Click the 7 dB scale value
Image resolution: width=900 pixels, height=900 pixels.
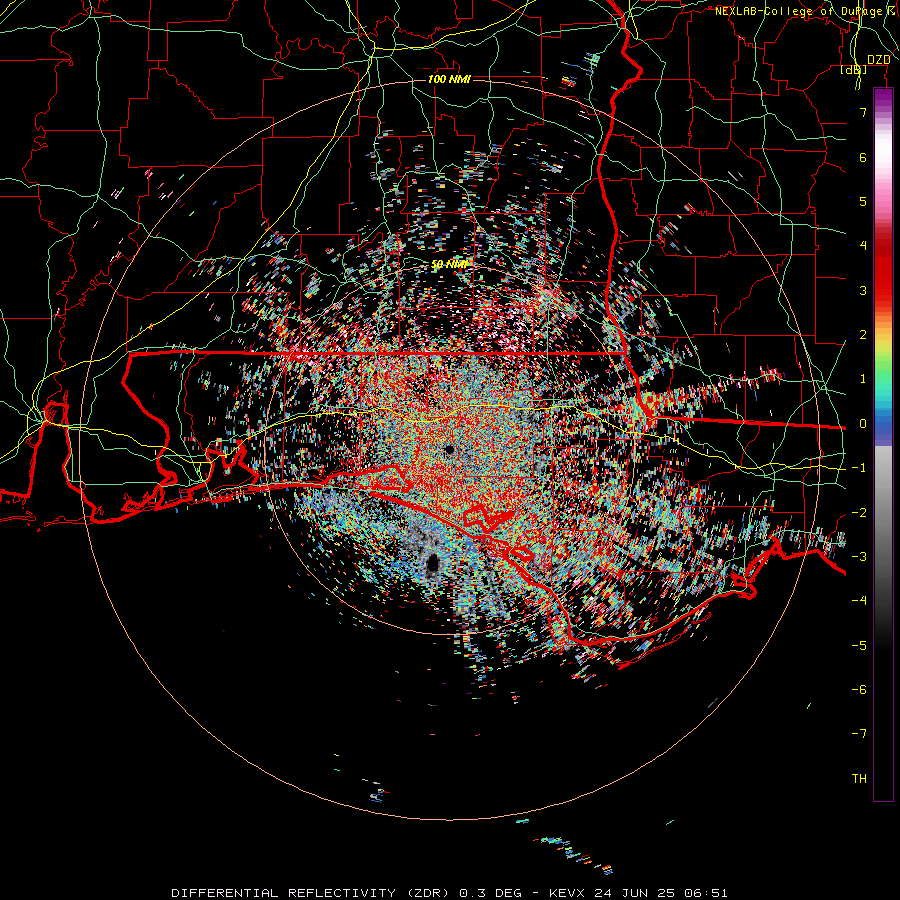[x=863, y=112]
